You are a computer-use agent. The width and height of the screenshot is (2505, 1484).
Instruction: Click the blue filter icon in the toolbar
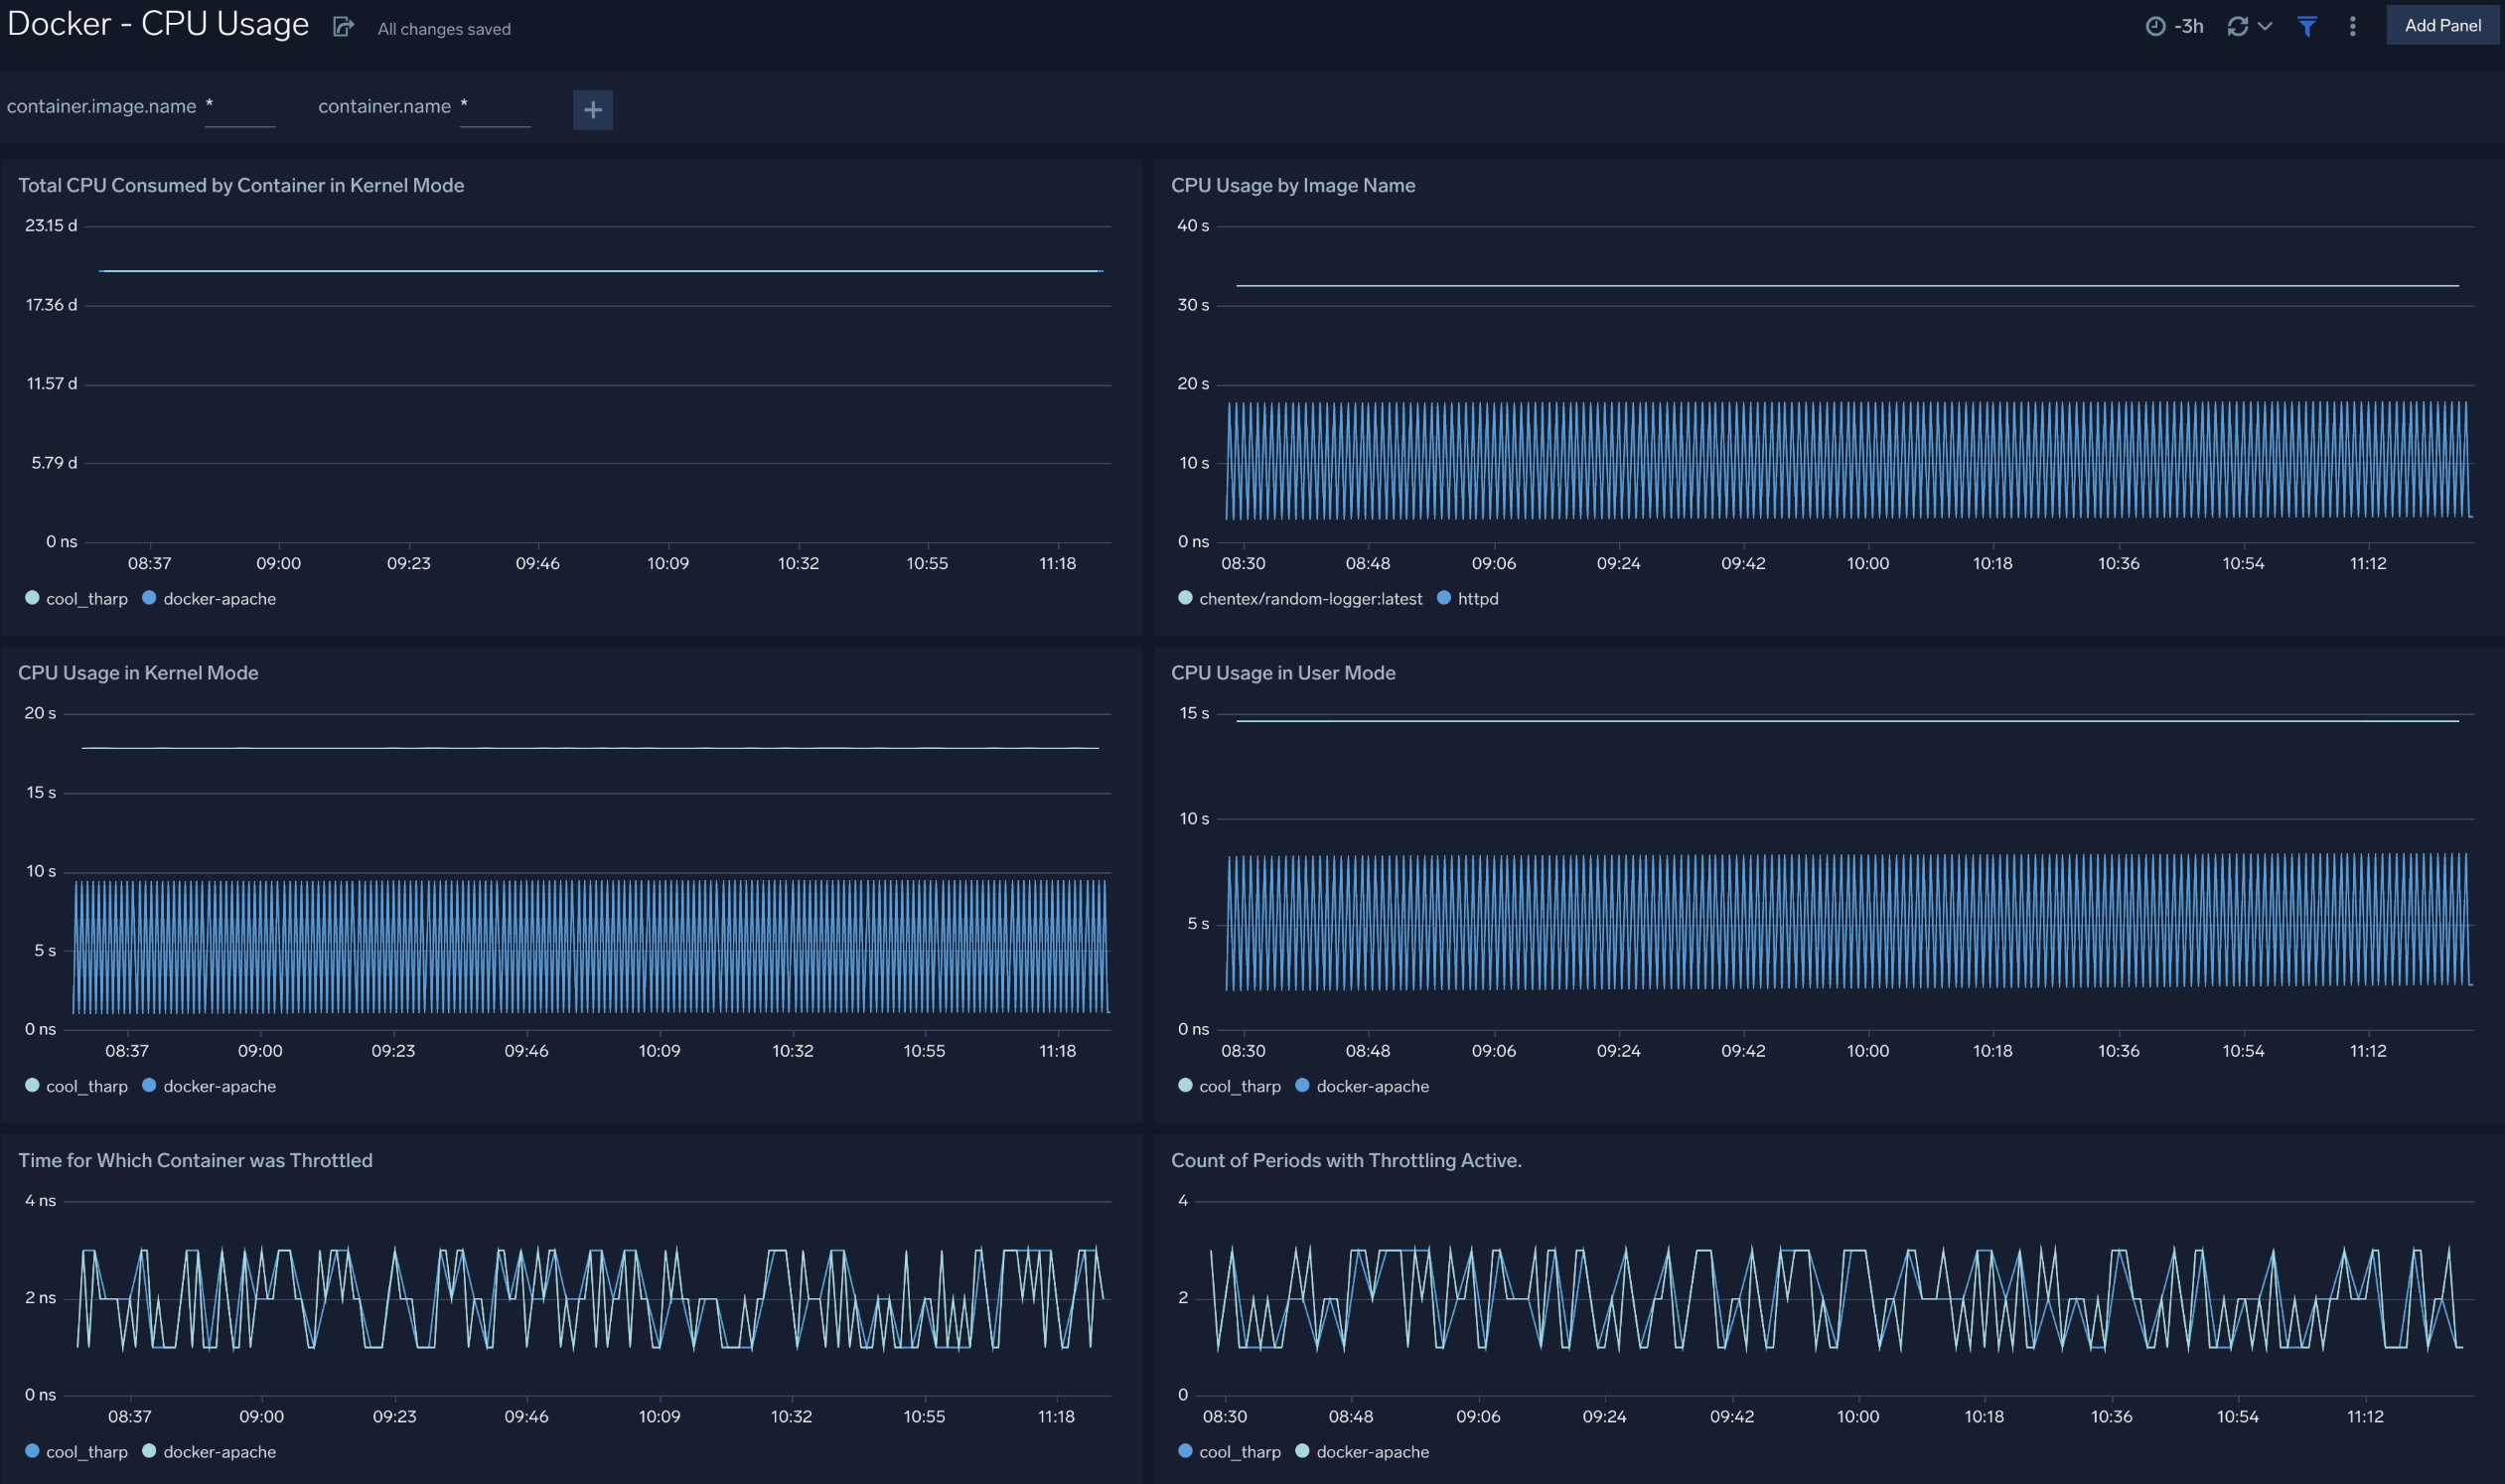point(2307,26)
